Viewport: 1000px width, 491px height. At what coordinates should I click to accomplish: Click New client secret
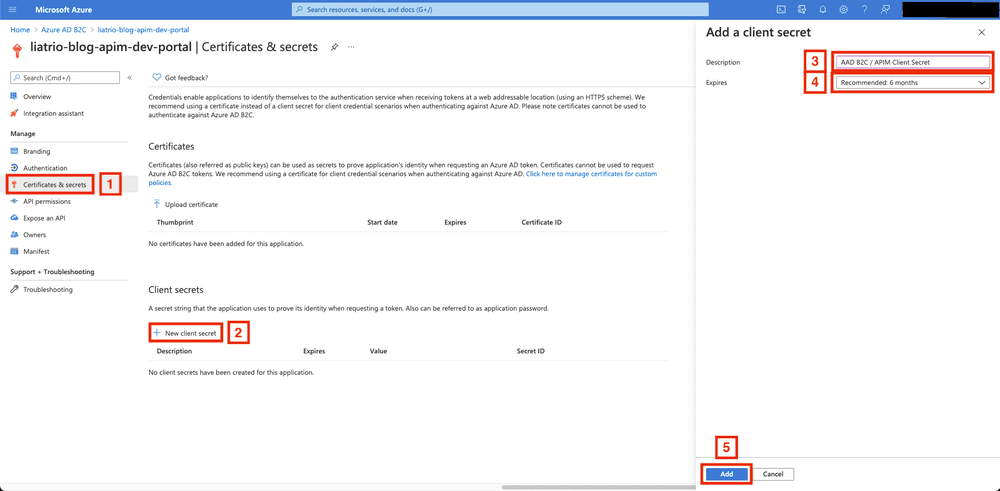(x=187, y=333)
